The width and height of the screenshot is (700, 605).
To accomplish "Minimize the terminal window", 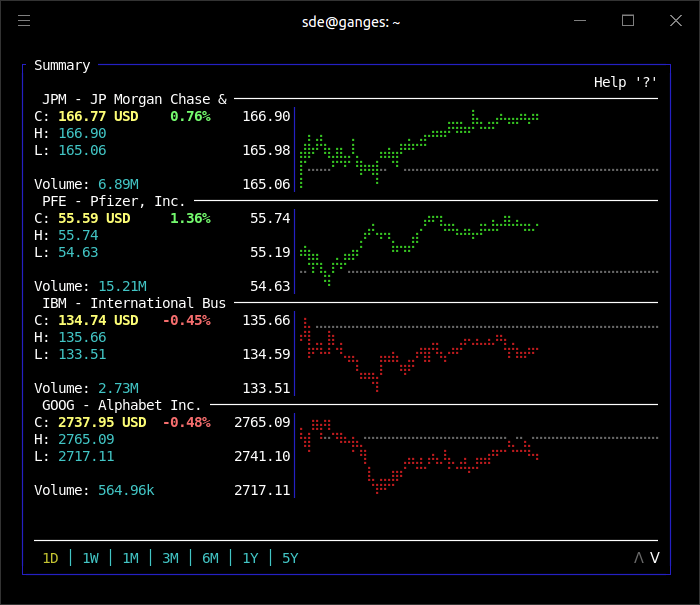I will click(580, 21).
